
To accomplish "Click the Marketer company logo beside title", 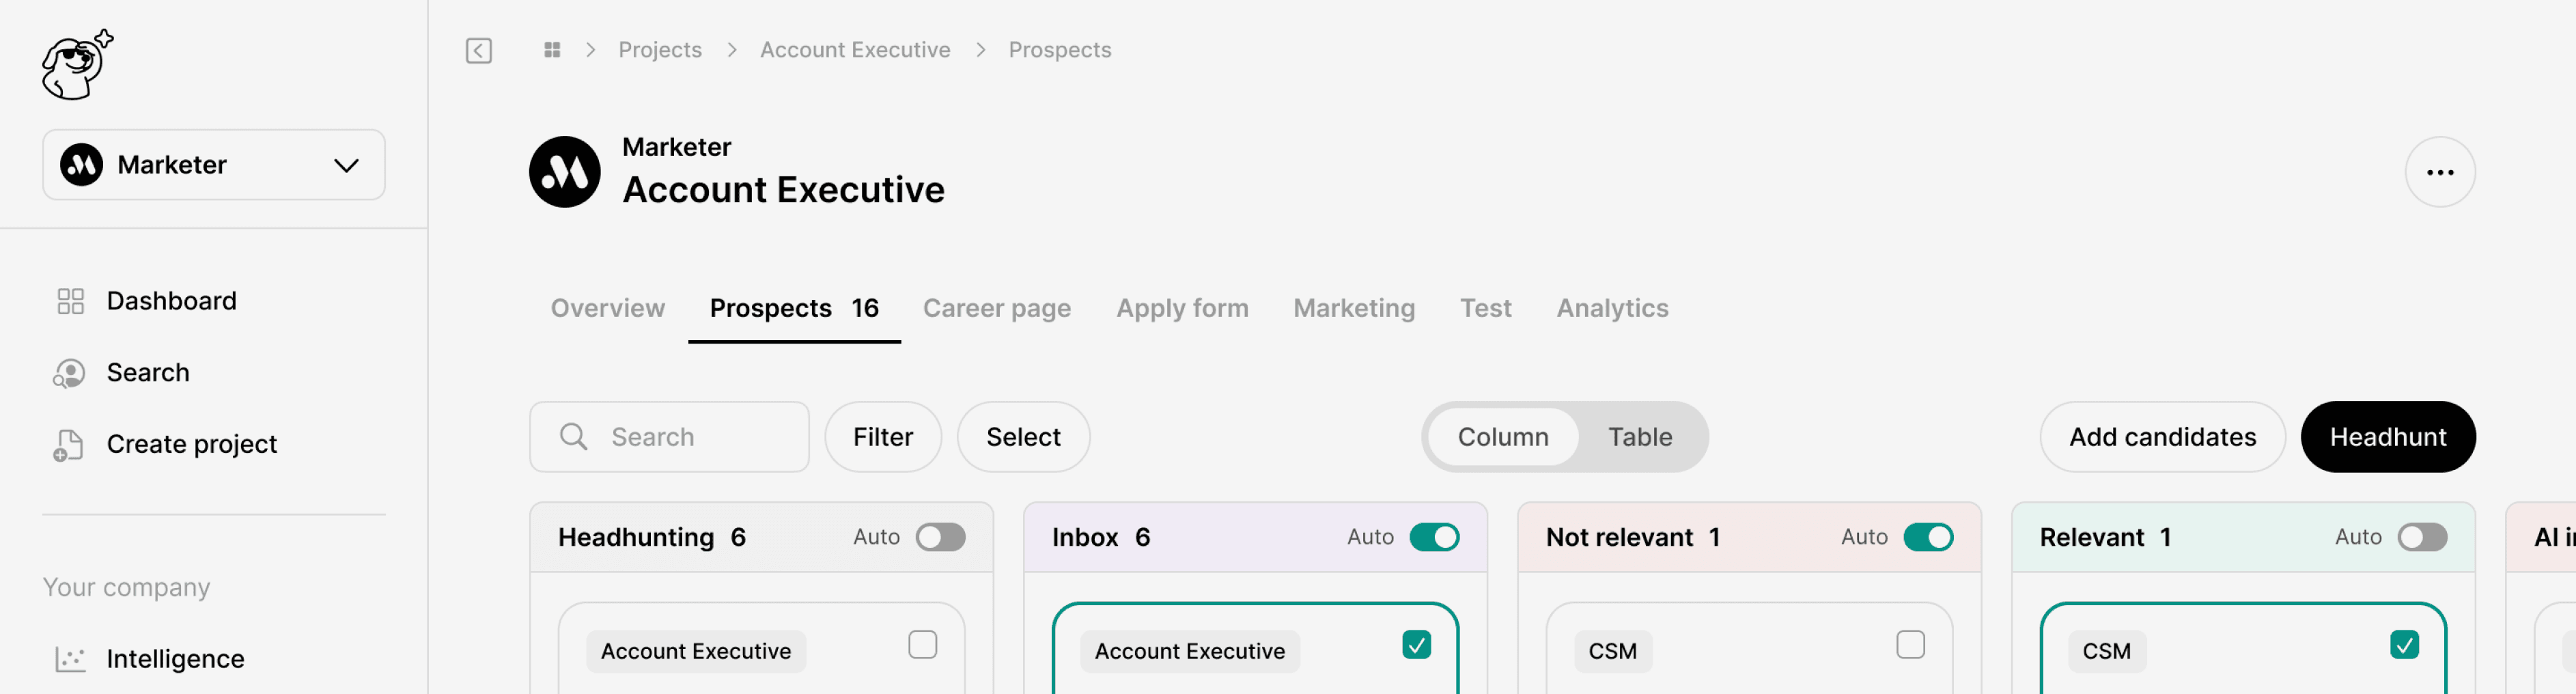I will click(x=565, y=172).
